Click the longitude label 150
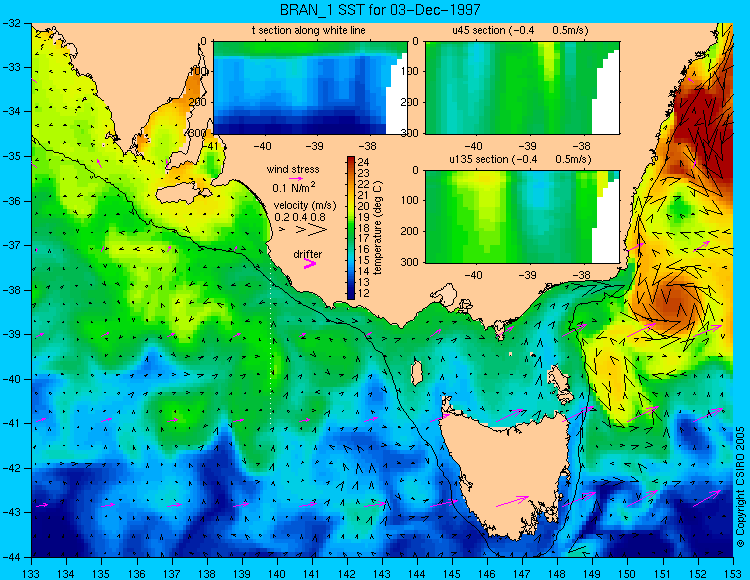 click(x=628, y=574)
